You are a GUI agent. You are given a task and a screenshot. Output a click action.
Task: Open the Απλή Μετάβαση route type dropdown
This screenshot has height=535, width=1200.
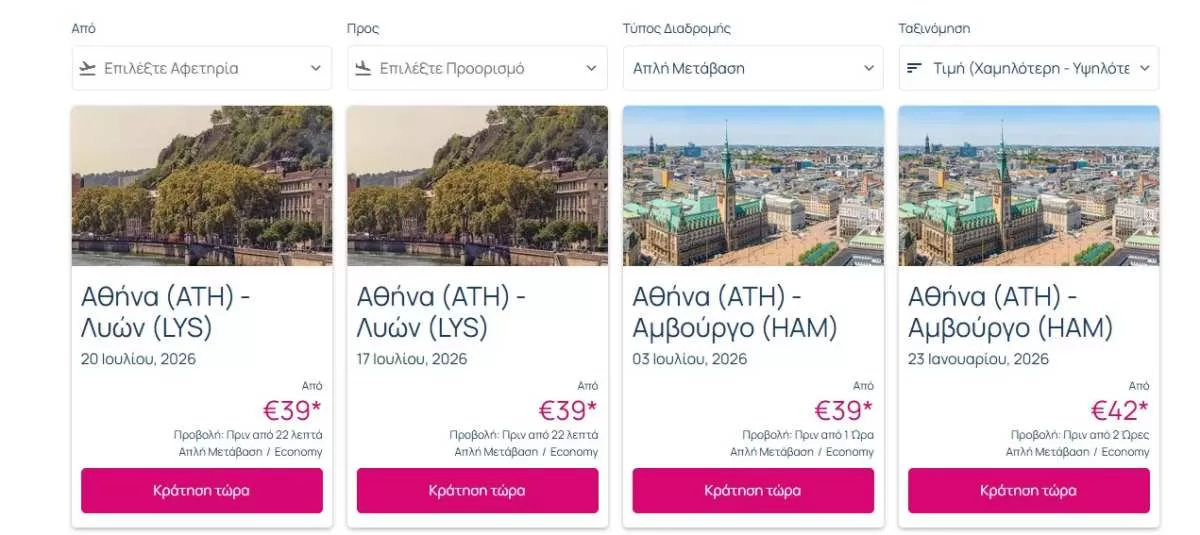[x=753, y=68]
